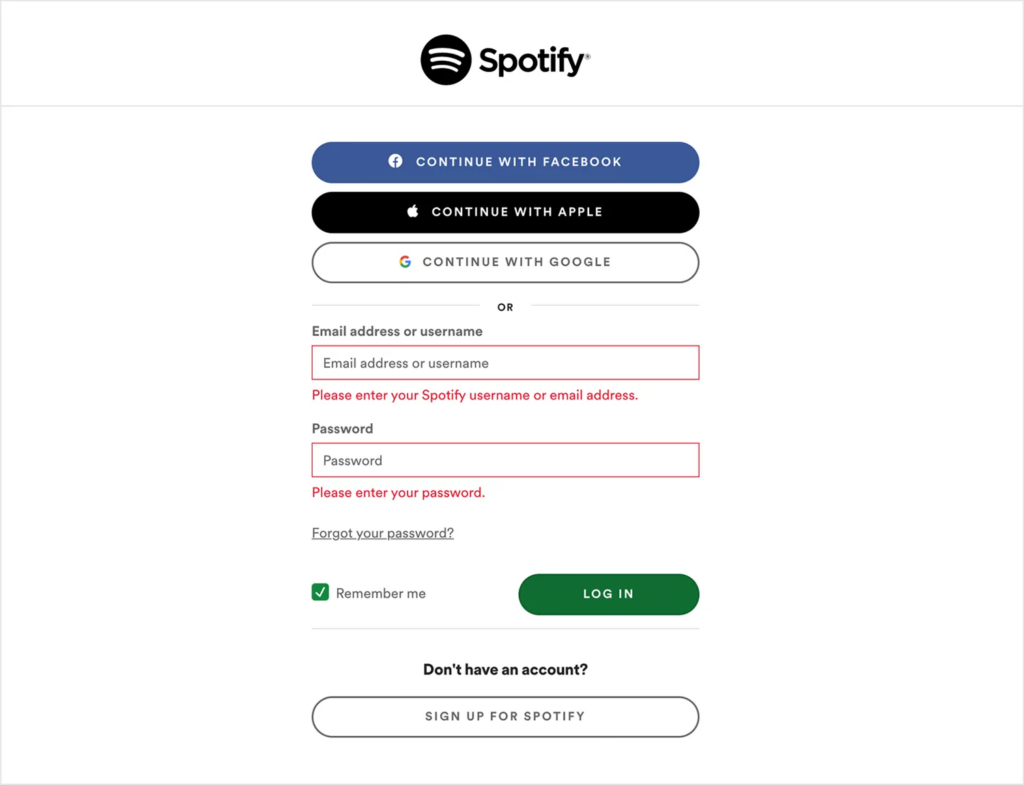Click the Email address or username label
The image size is (1024, 785).
398,330
